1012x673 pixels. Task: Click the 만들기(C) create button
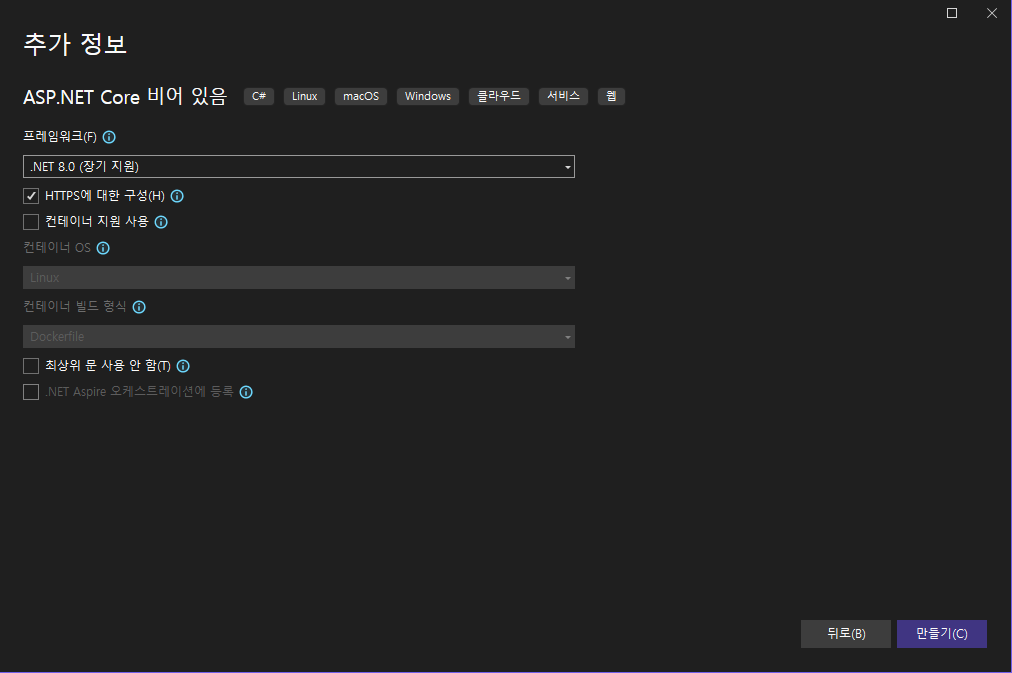[942, 634]
